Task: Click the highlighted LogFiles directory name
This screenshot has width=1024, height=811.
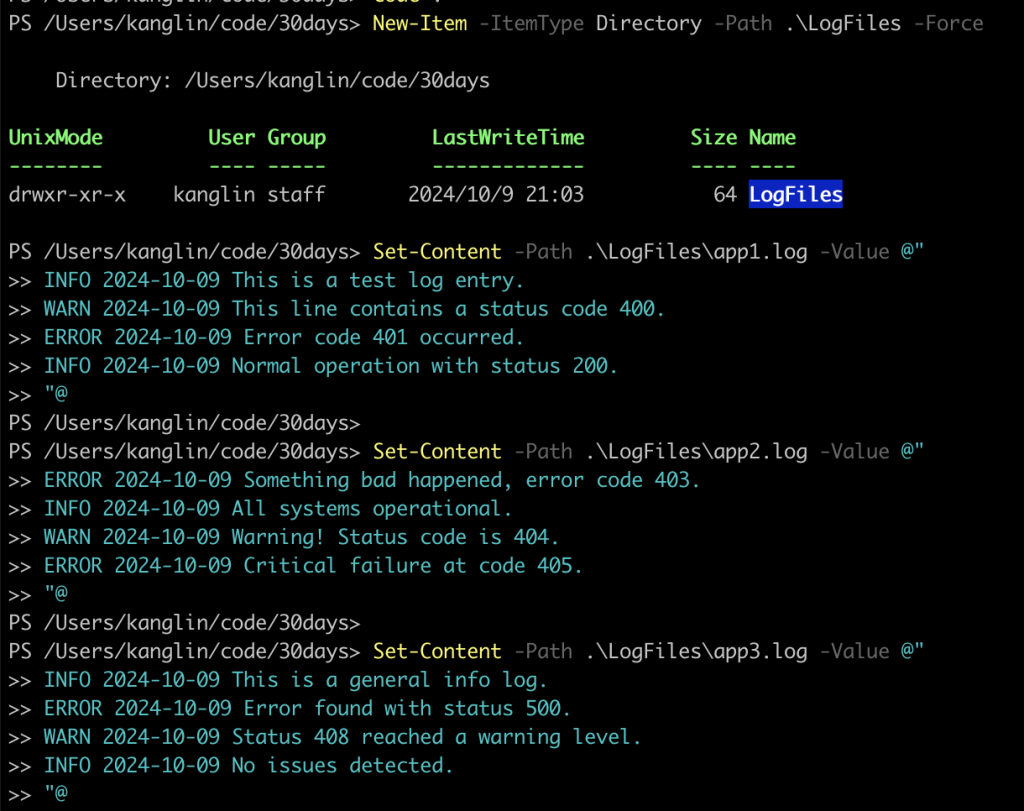Action: point(795,194)
